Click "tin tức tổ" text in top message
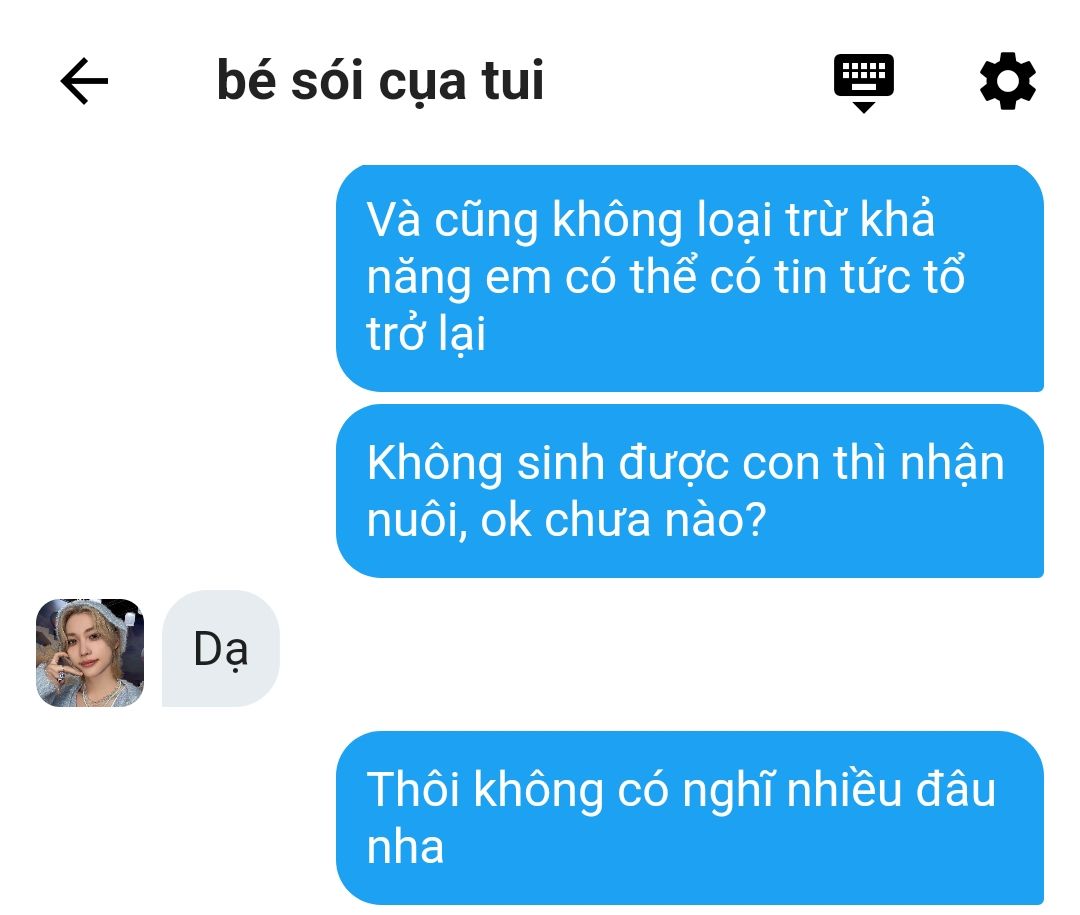The image size is (1080, 915). 870,277
